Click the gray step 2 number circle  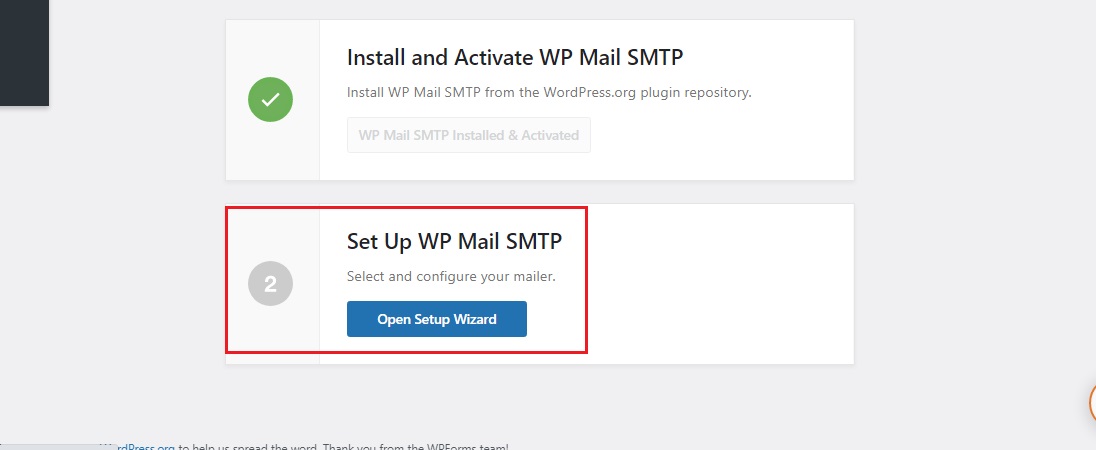click(x=271, y=284)
